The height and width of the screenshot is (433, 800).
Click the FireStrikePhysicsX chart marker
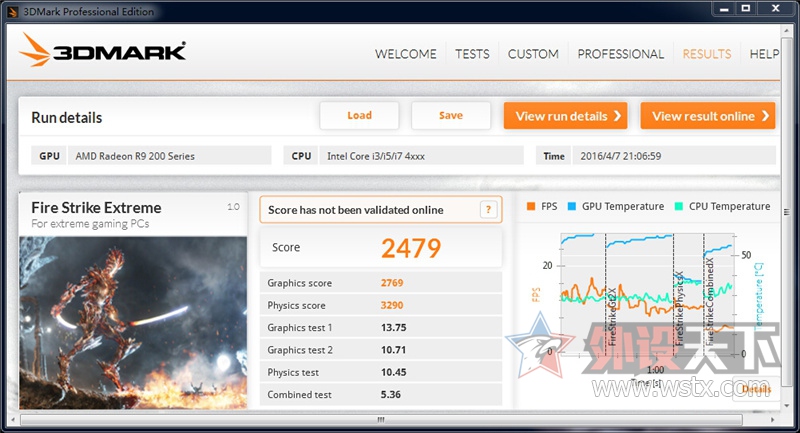(679, 308)
